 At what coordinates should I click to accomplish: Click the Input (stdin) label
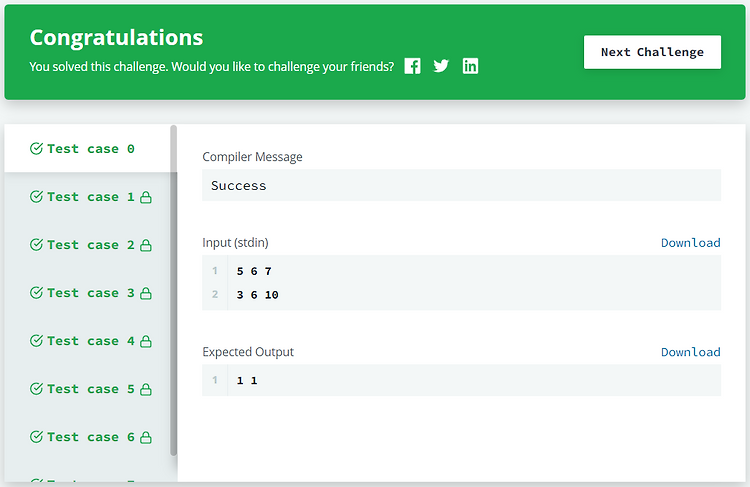235,243
